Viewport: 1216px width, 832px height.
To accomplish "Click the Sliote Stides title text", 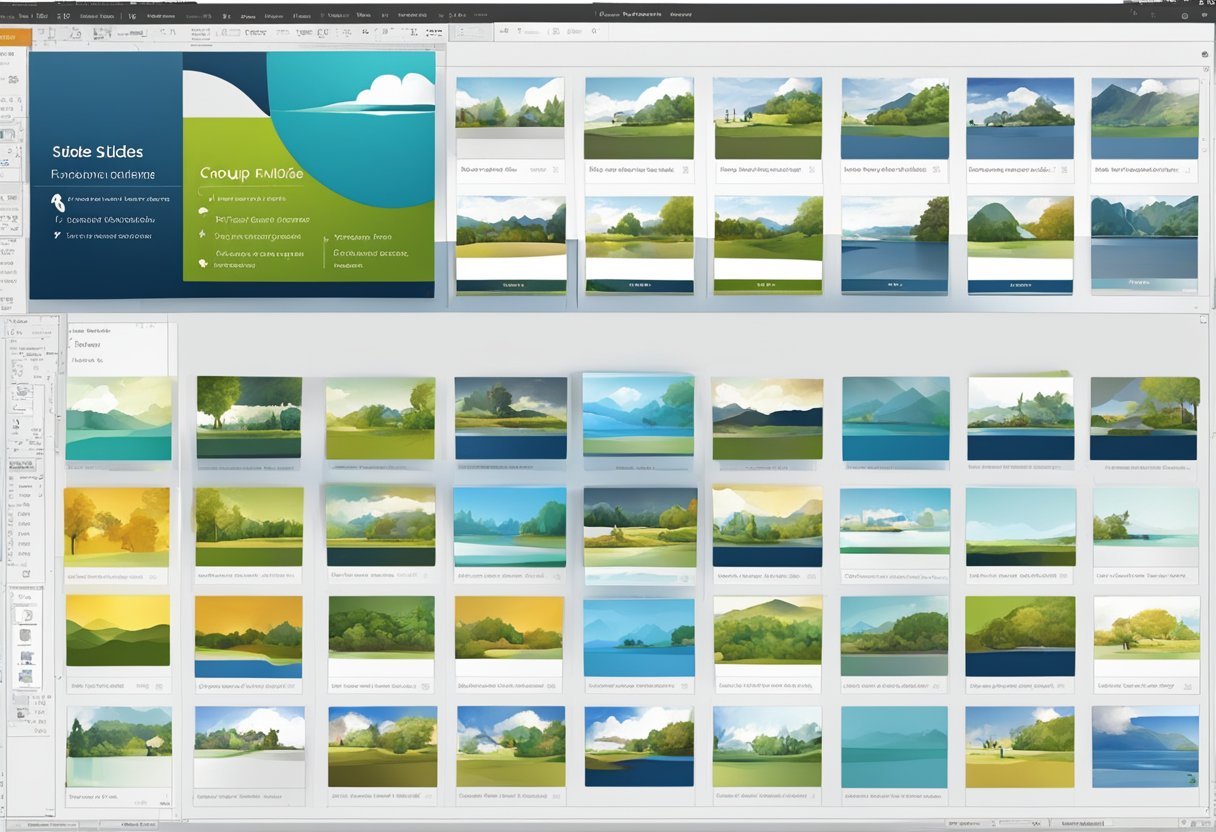I will (97, 152).
